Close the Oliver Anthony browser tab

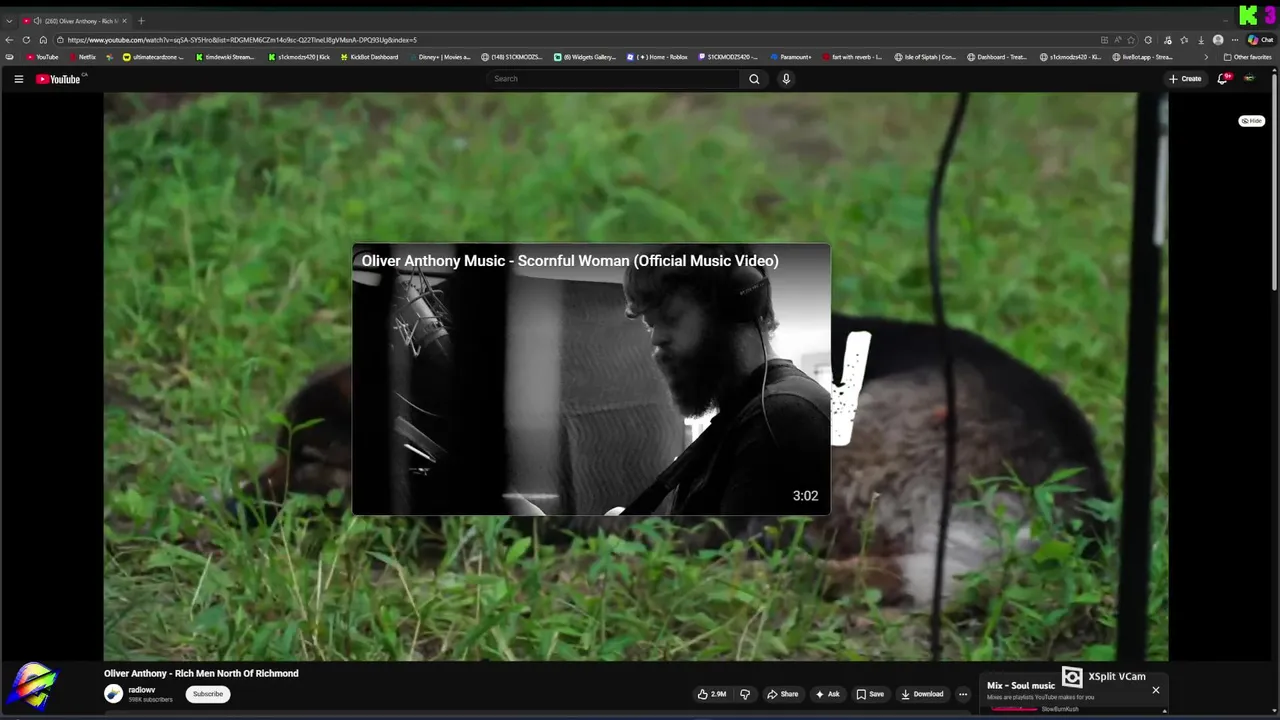pos(125,21)
